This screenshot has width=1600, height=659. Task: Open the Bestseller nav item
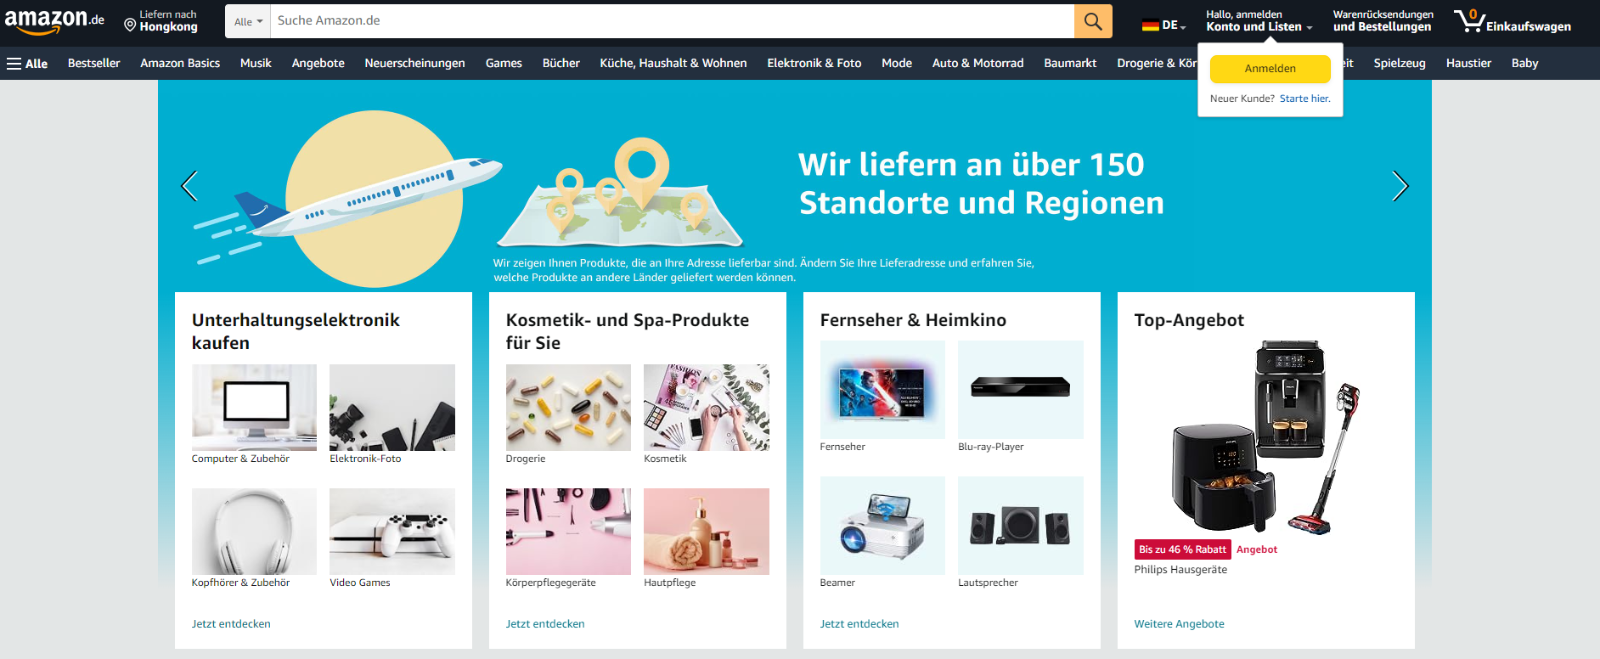[94, 63]
